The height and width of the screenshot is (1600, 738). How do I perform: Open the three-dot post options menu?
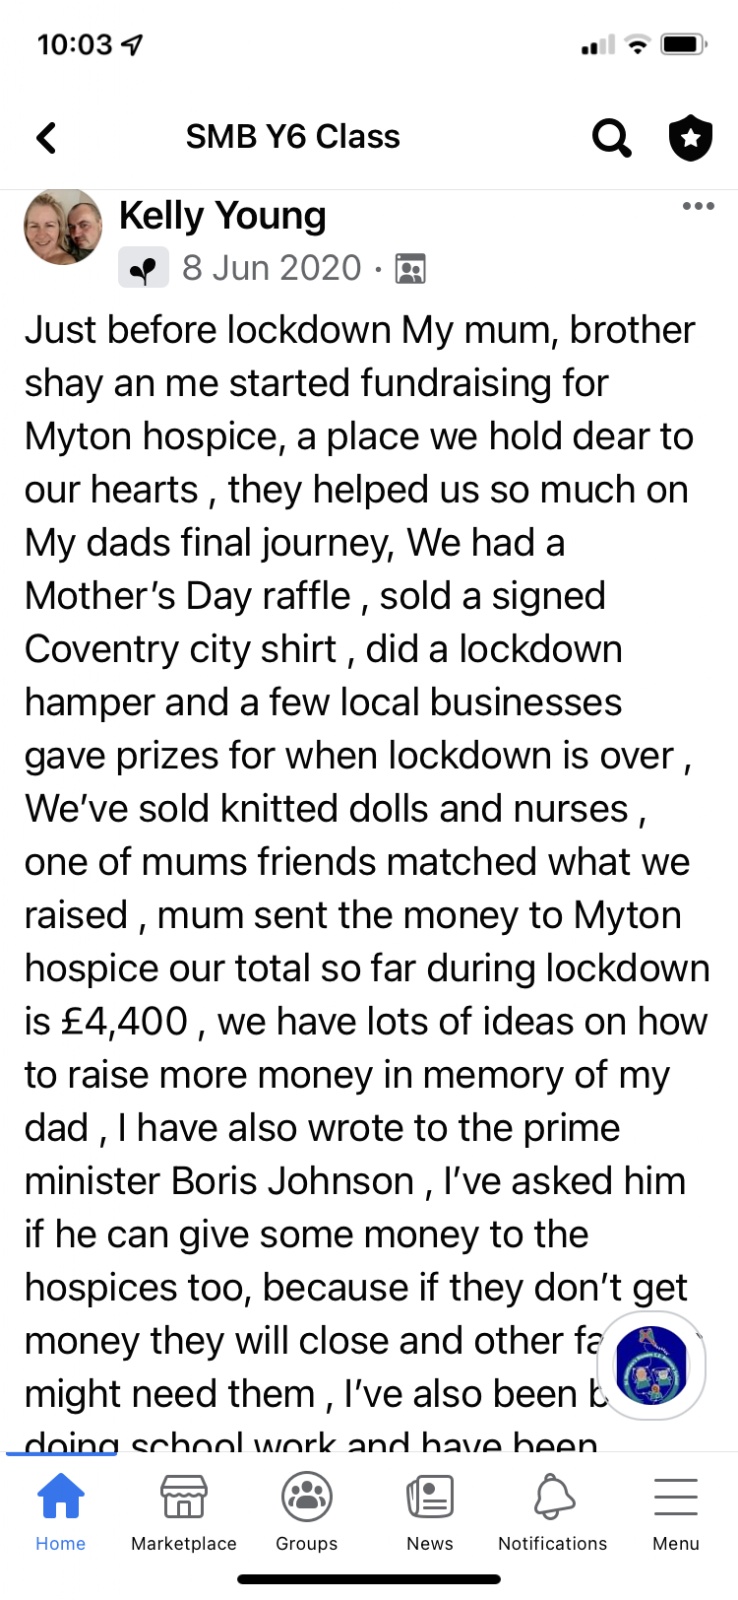click(698, 206)
